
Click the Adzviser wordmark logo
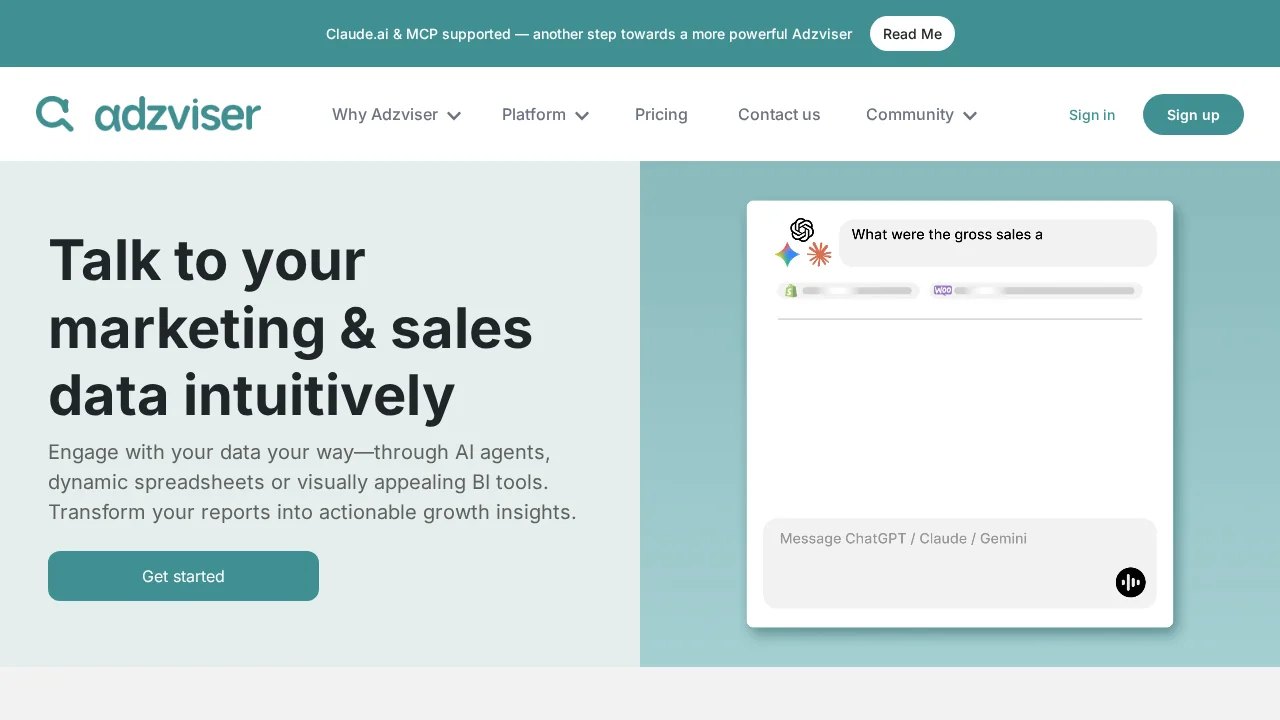click(176, 114)
